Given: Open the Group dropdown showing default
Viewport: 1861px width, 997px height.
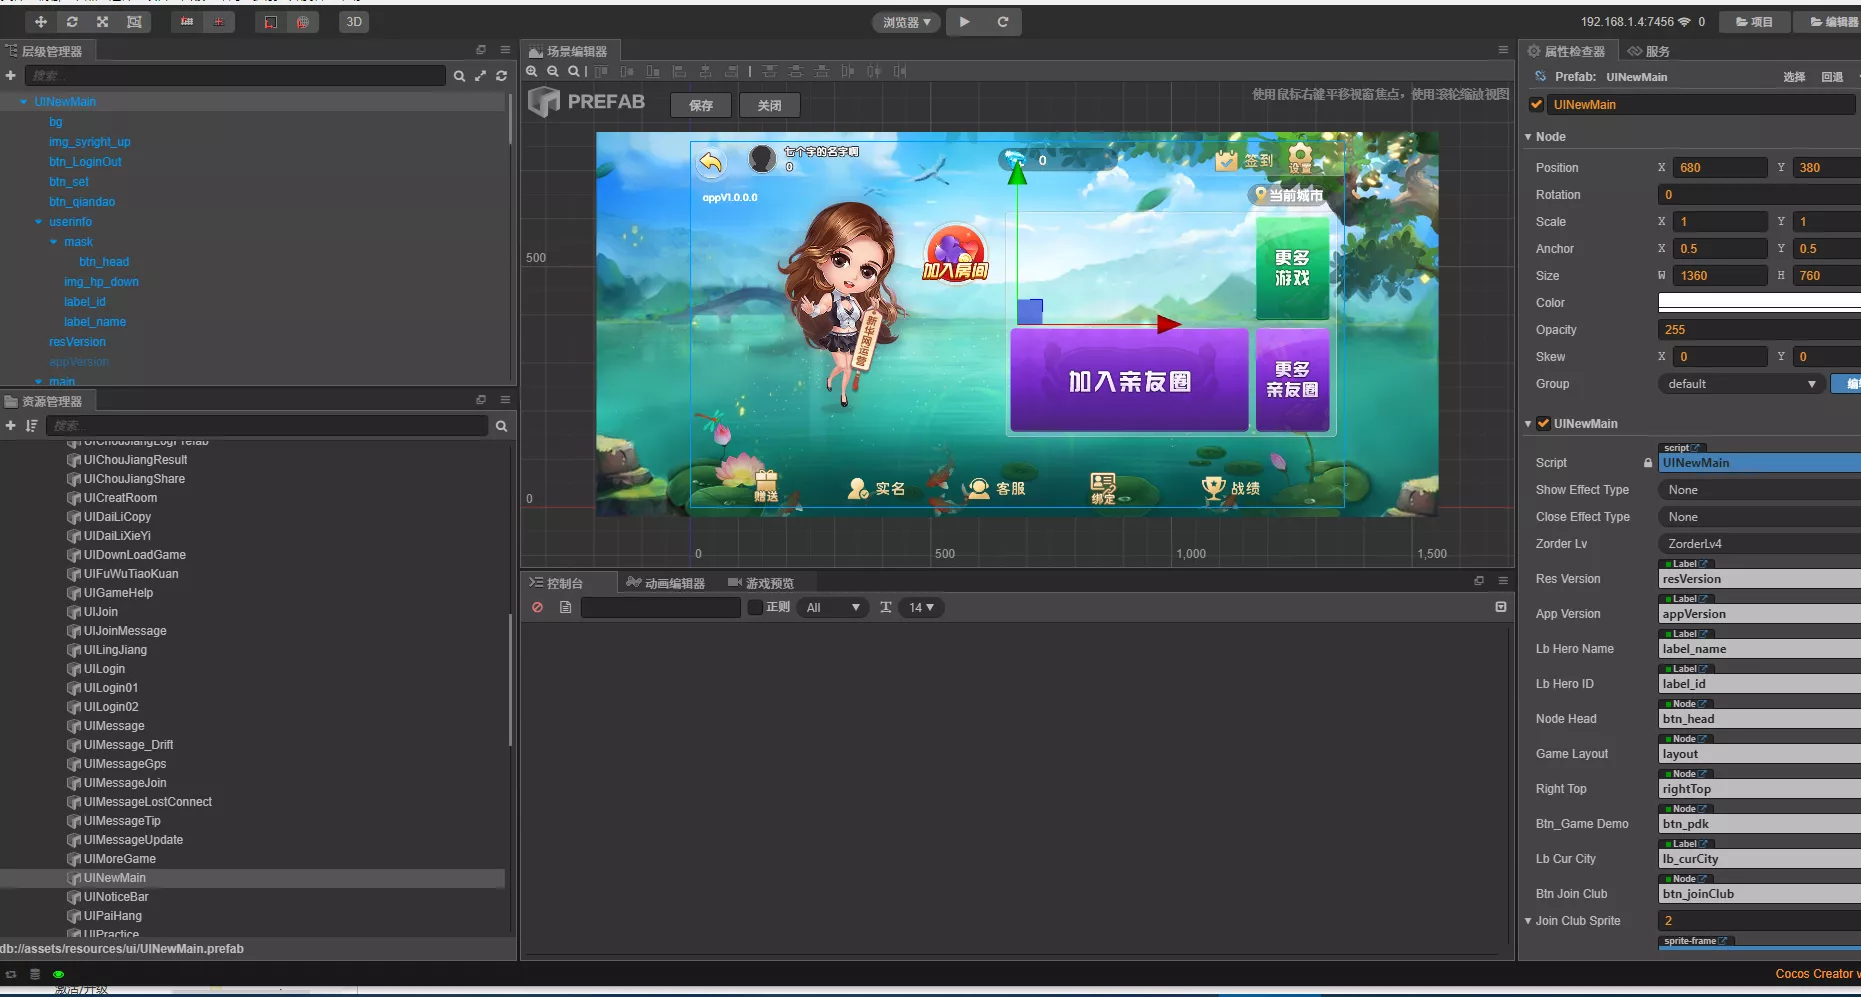Looking at the screenshot, I should click(1740, 383).
